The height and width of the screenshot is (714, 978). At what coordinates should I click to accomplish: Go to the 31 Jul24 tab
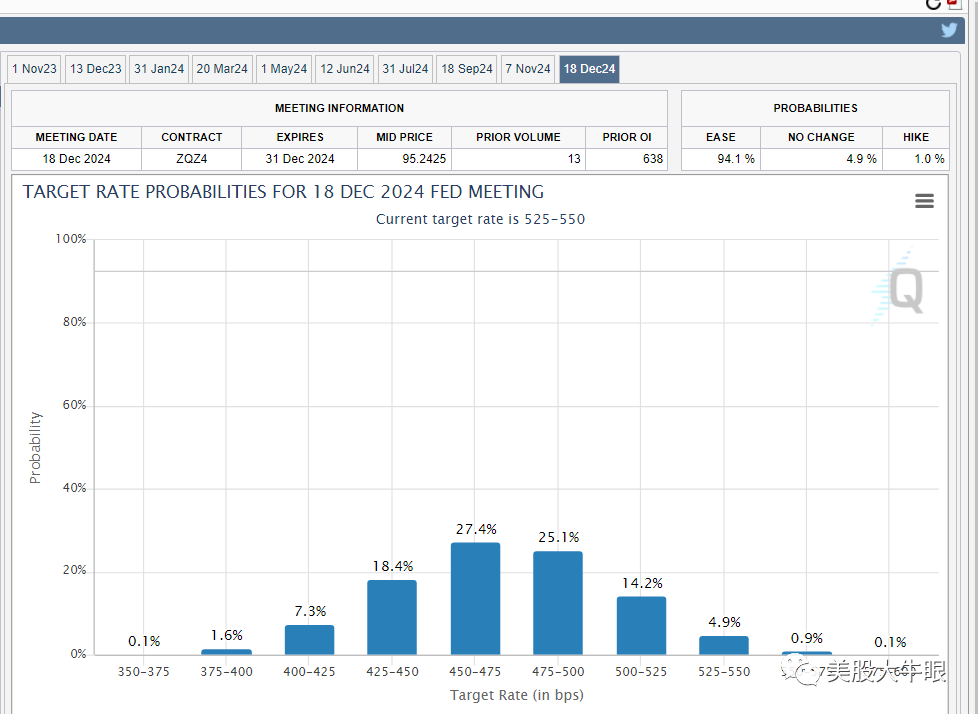click(x=405, y=69)
